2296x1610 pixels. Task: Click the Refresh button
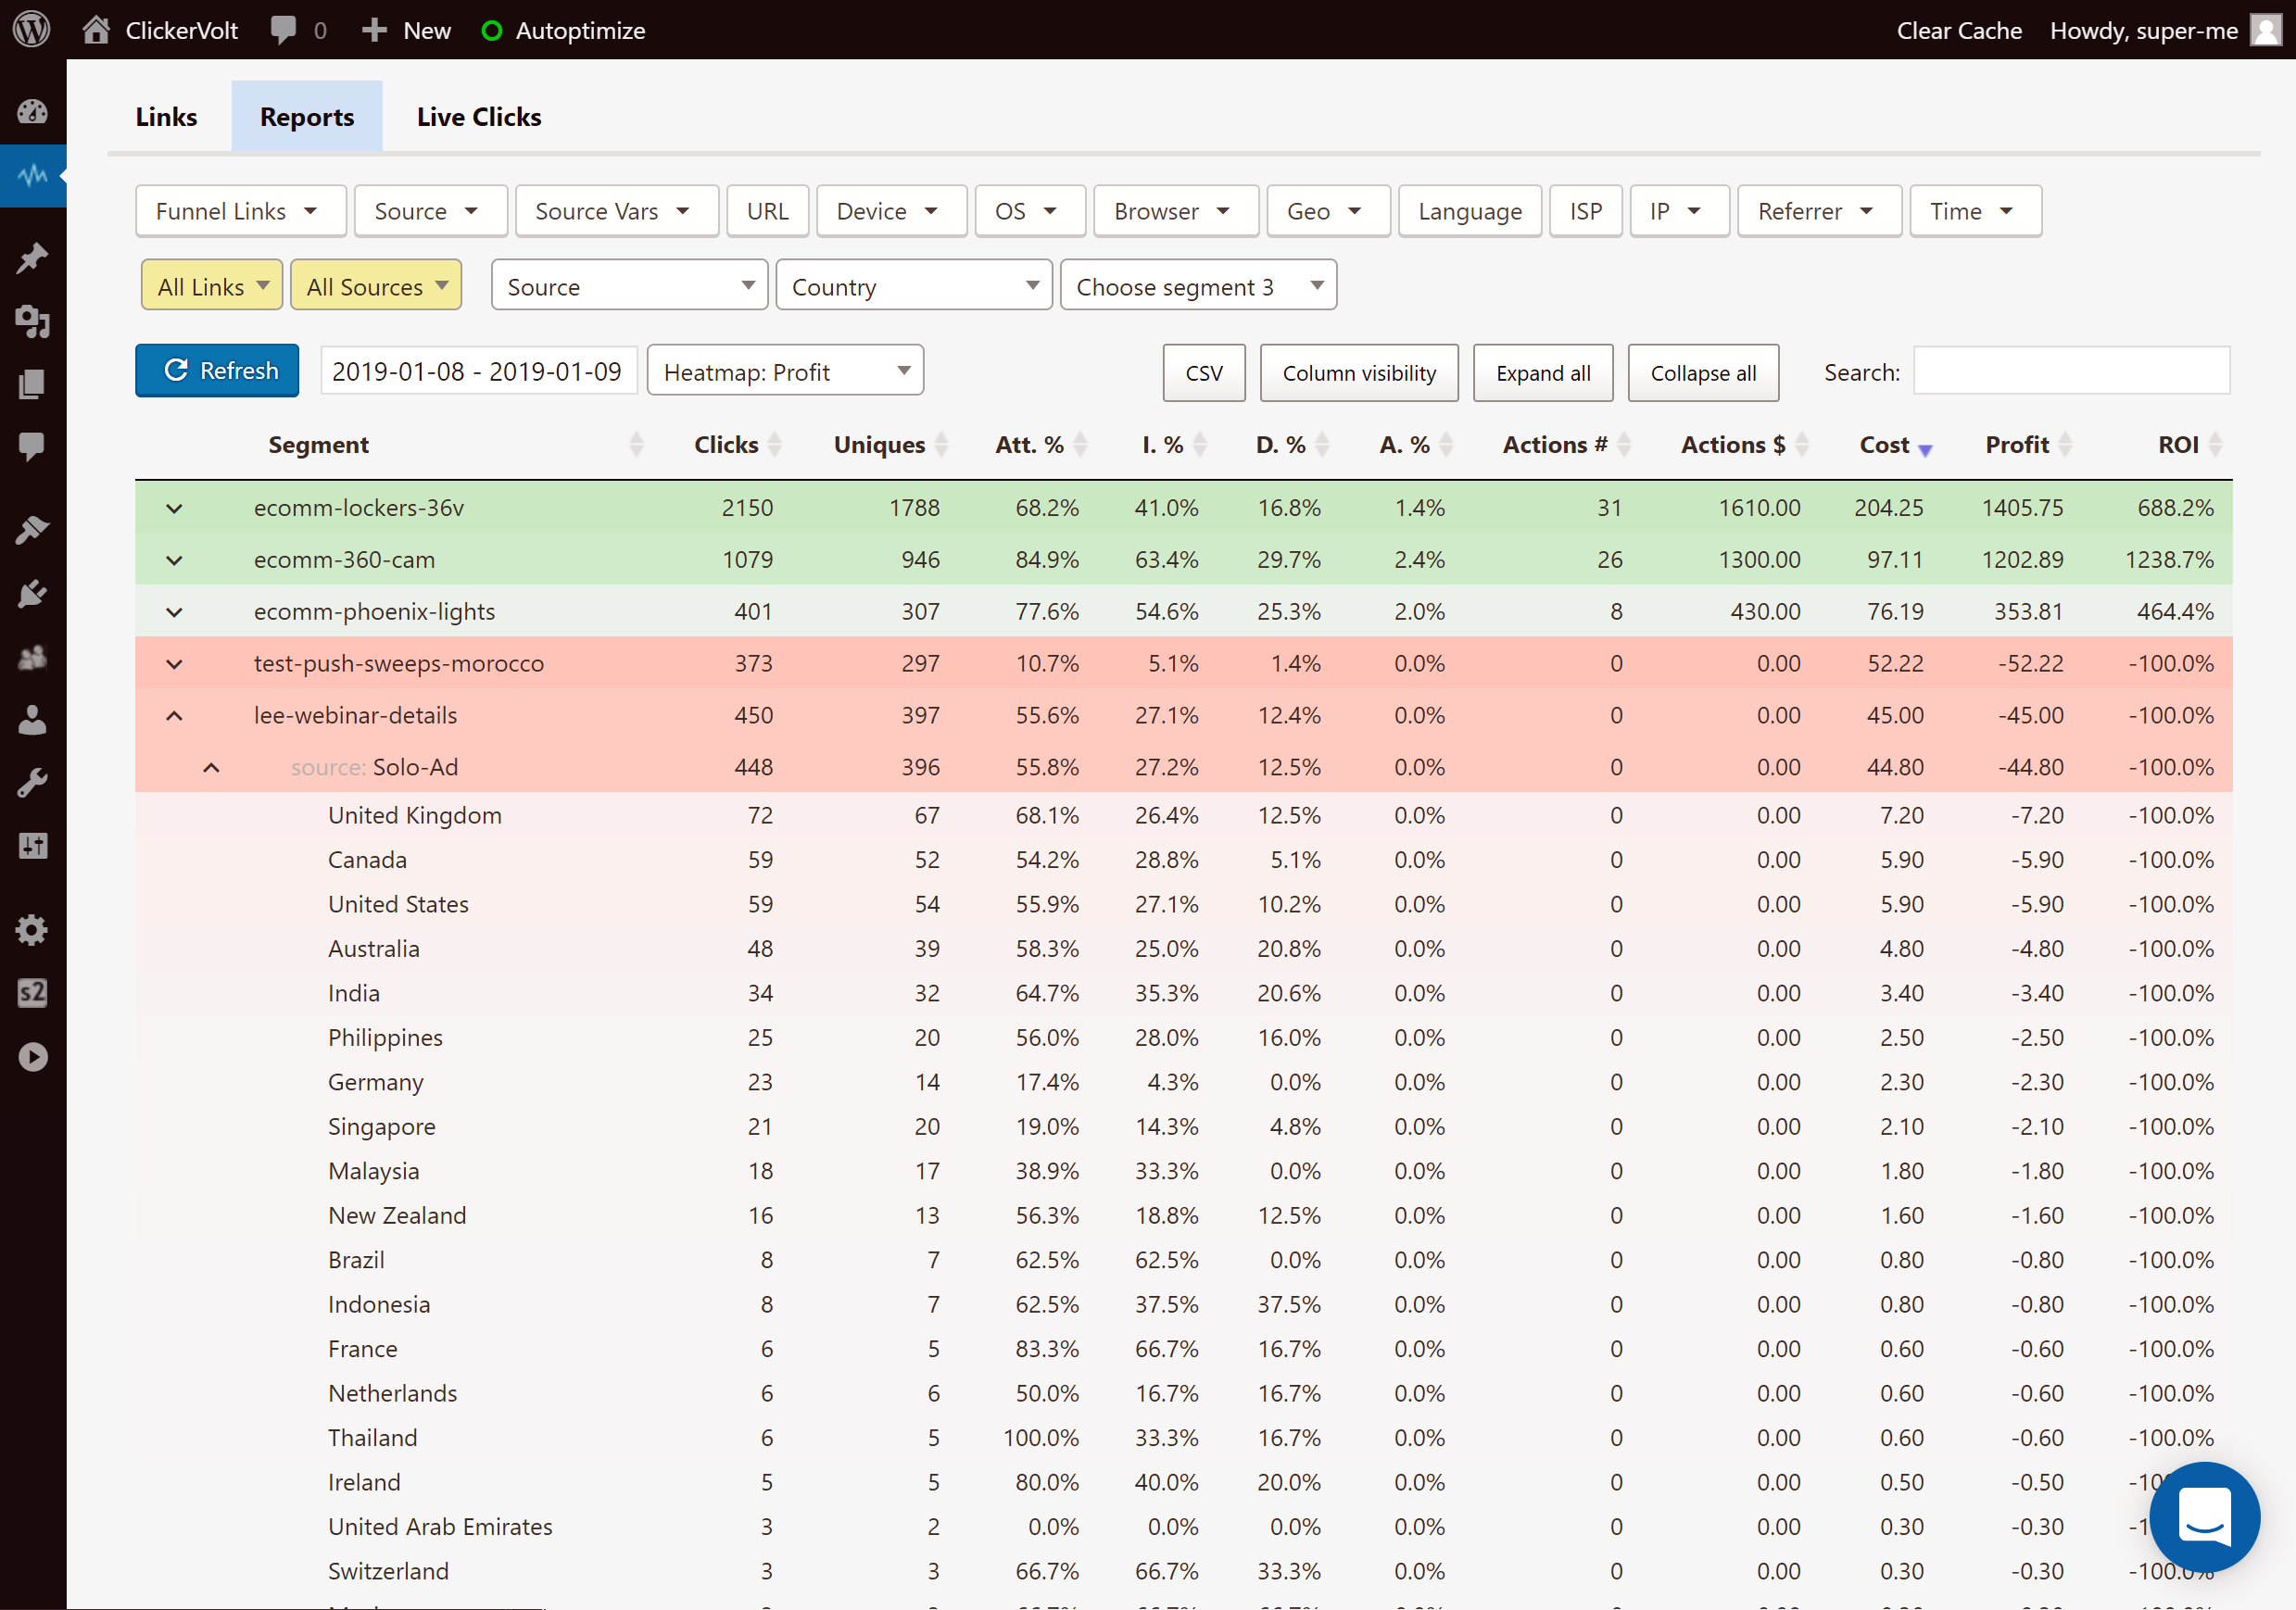pos(217,371)
